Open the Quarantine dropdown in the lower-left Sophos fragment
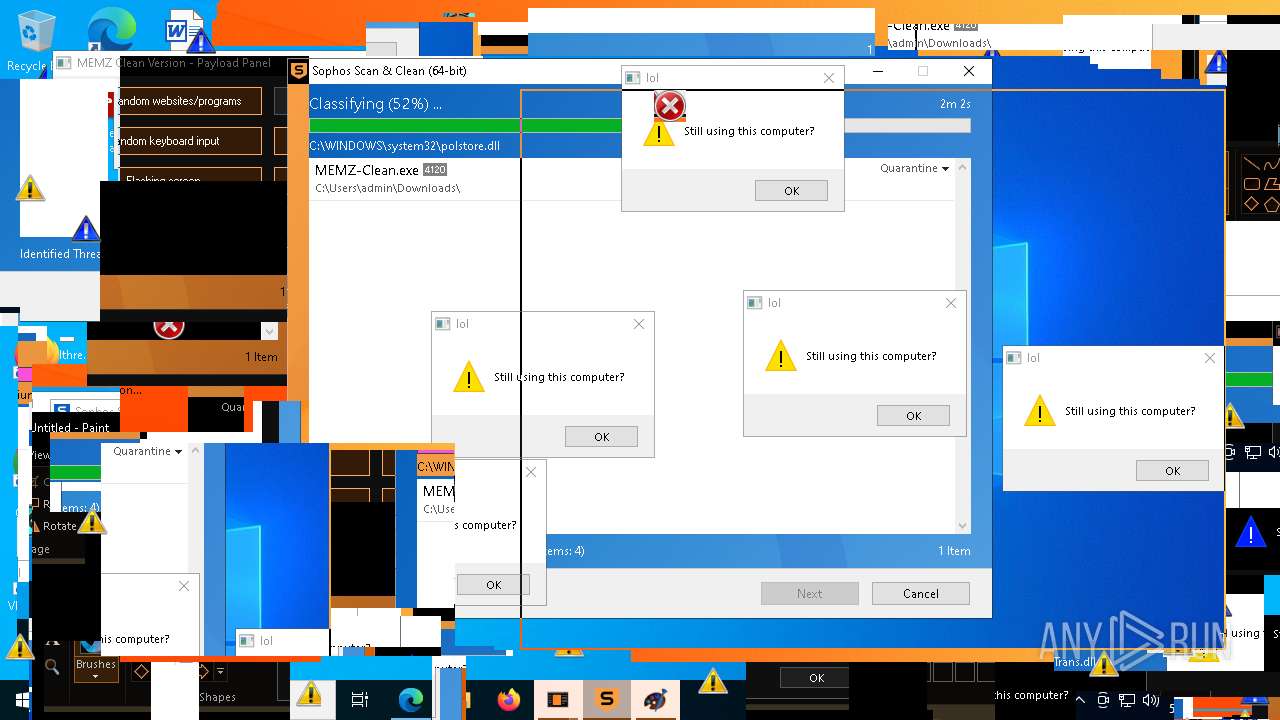Viewport: 1280px width, 720px height. tap(148, 451)
